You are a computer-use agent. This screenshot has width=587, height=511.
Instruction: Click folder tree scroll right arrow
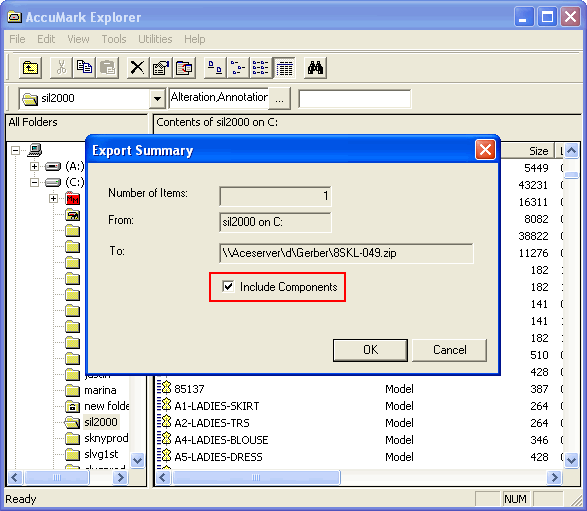(x=121, y=477)
